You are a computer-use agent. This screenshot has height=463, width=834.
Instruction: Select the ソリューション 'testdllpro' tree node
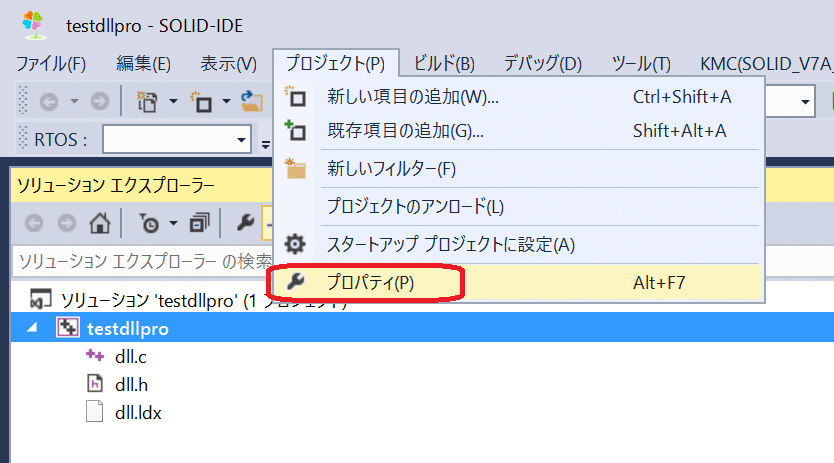coord(204,301)
